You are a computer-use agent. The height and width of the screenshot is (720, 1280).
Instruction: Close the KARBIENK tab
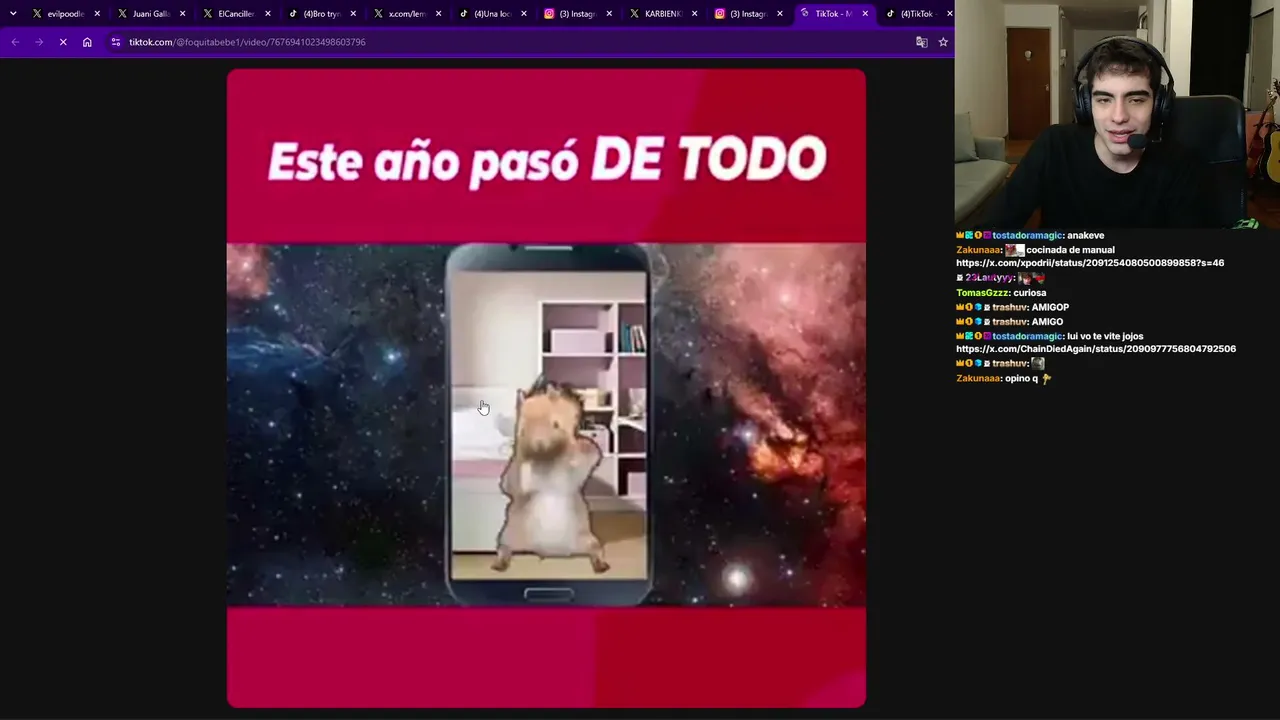tap(694, 14)
